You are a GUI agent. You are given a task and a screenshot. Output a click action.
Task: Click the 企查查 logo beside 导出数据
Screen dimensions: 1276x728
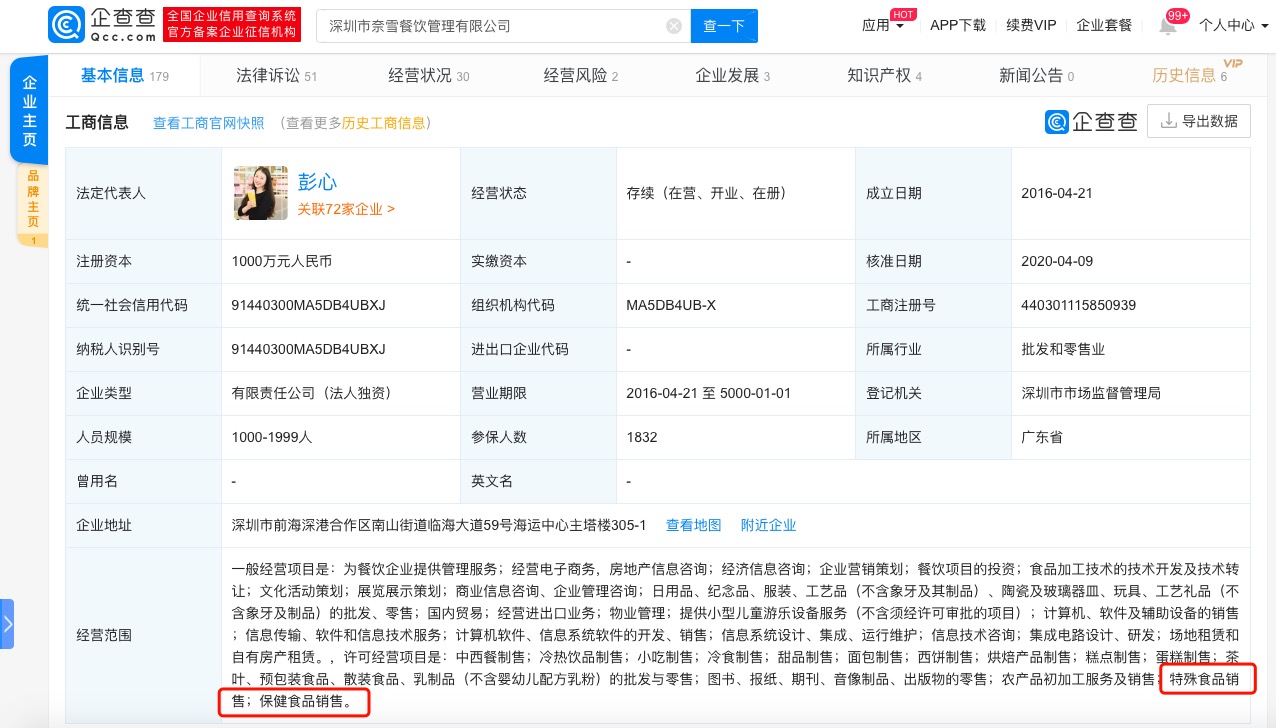(x=1092, y=121)
